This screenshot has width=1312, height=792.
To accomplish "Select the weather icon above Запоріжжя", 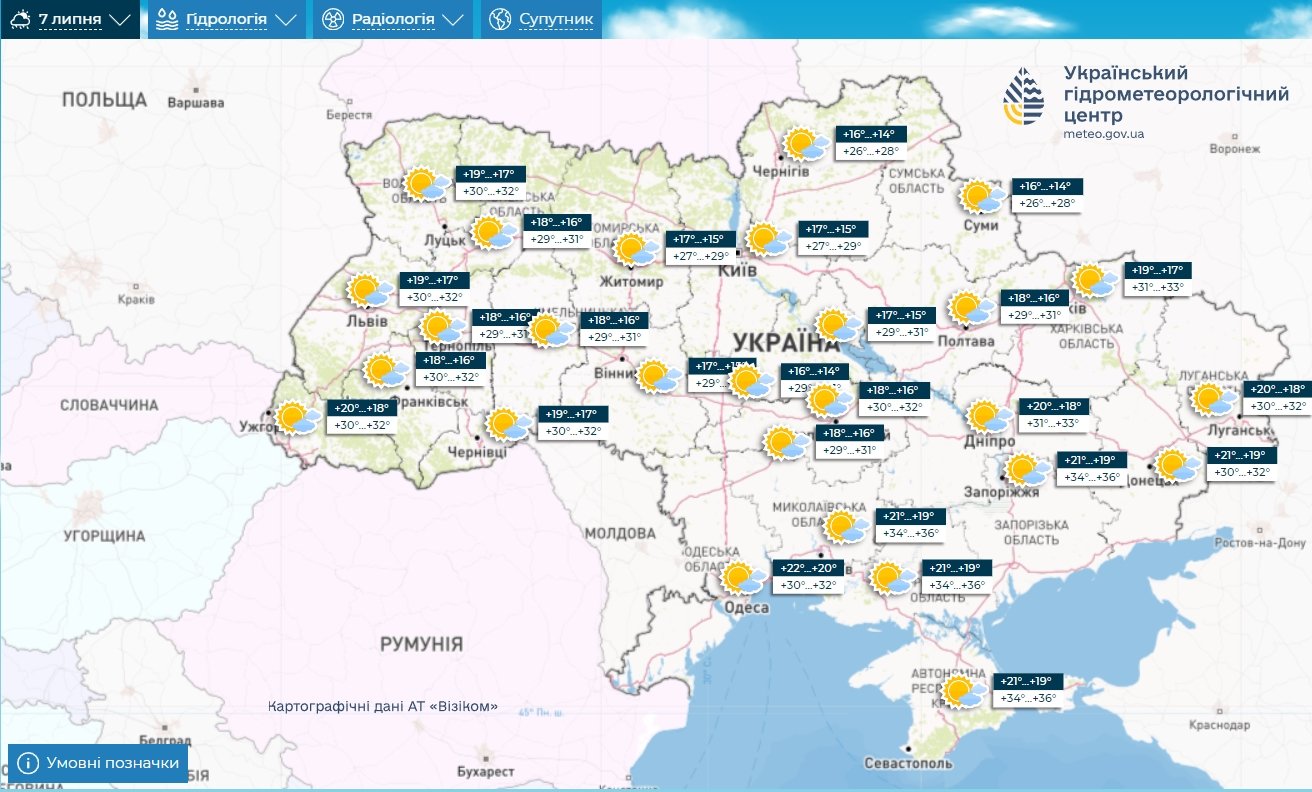I will tap(1028, 471).
